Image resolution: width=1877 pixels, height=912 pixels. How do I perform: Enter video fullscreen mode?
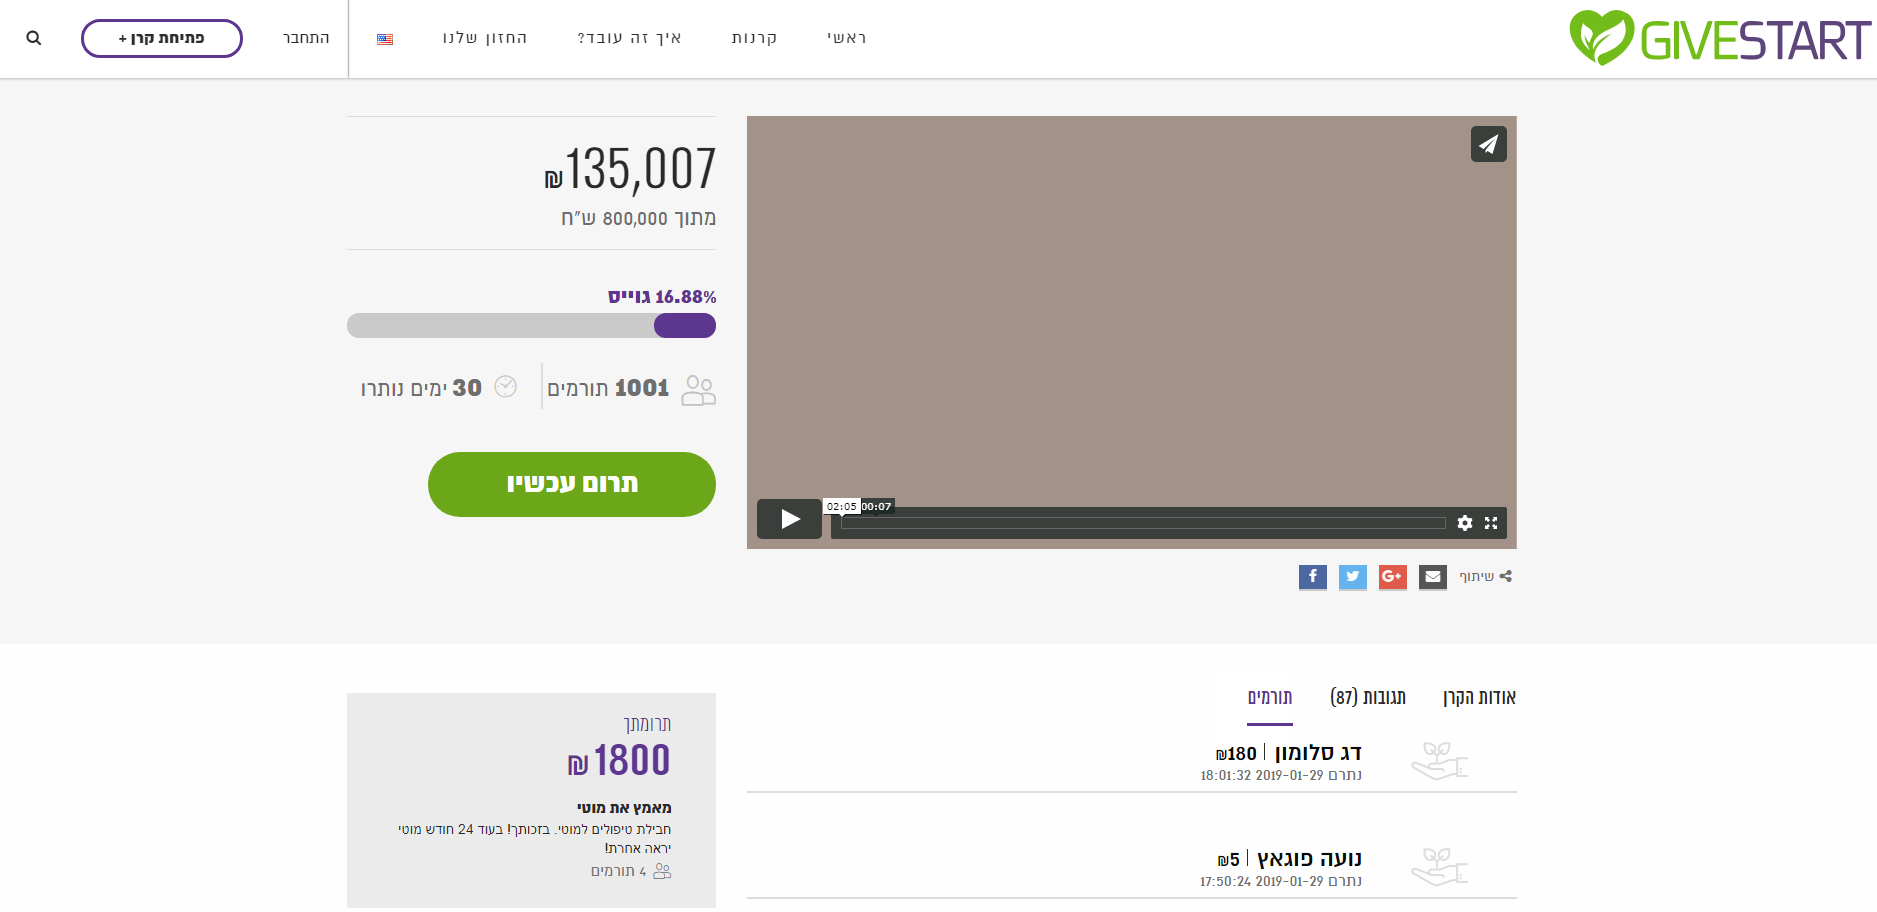[1491, 523]
